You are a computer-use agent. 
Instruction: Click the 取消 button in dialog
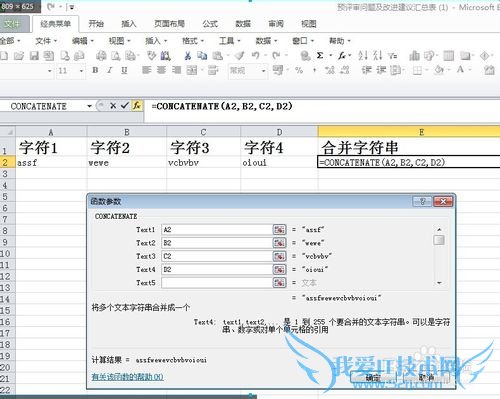(x=426, y=378)
